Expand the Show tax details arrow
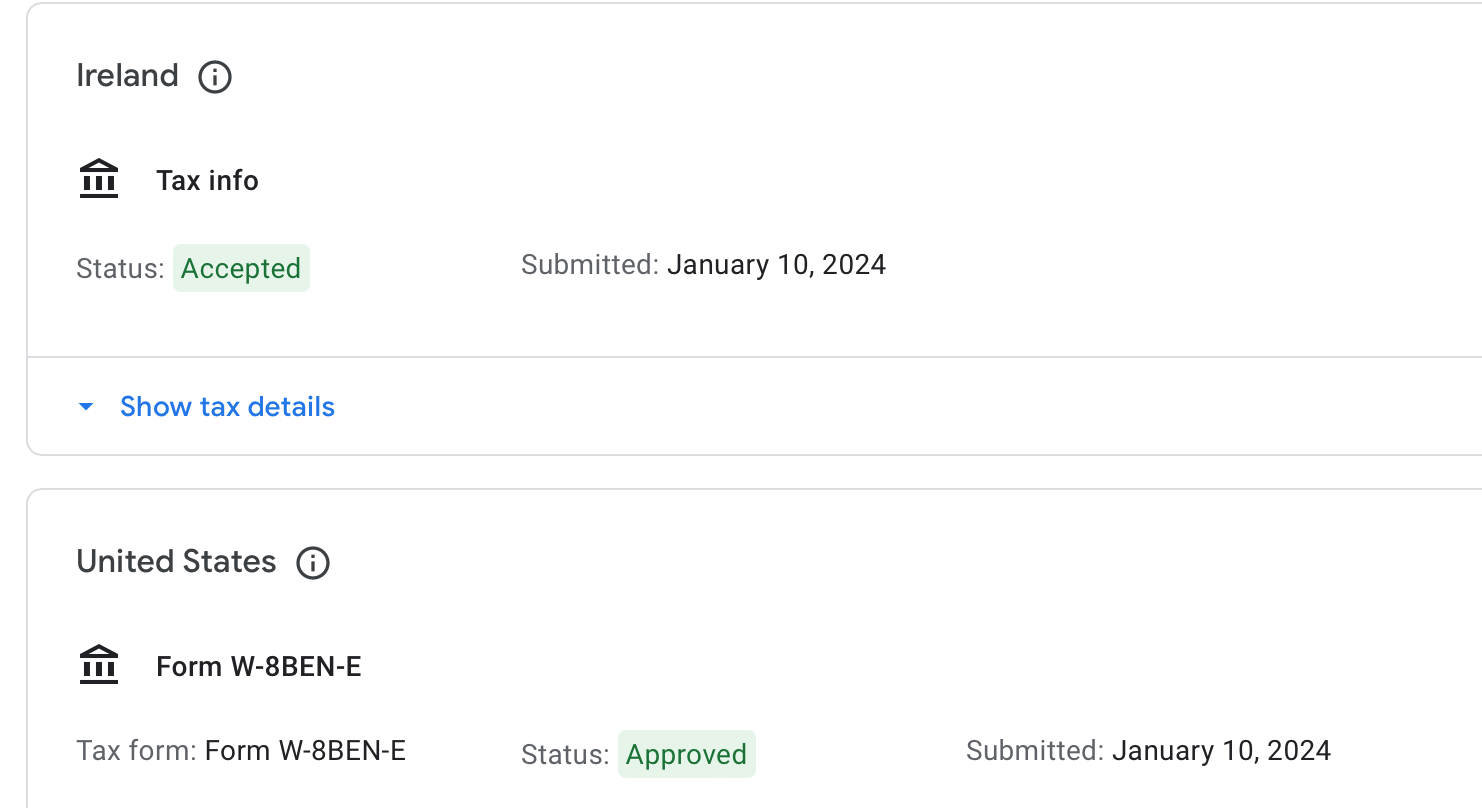 tap(87, 407)
